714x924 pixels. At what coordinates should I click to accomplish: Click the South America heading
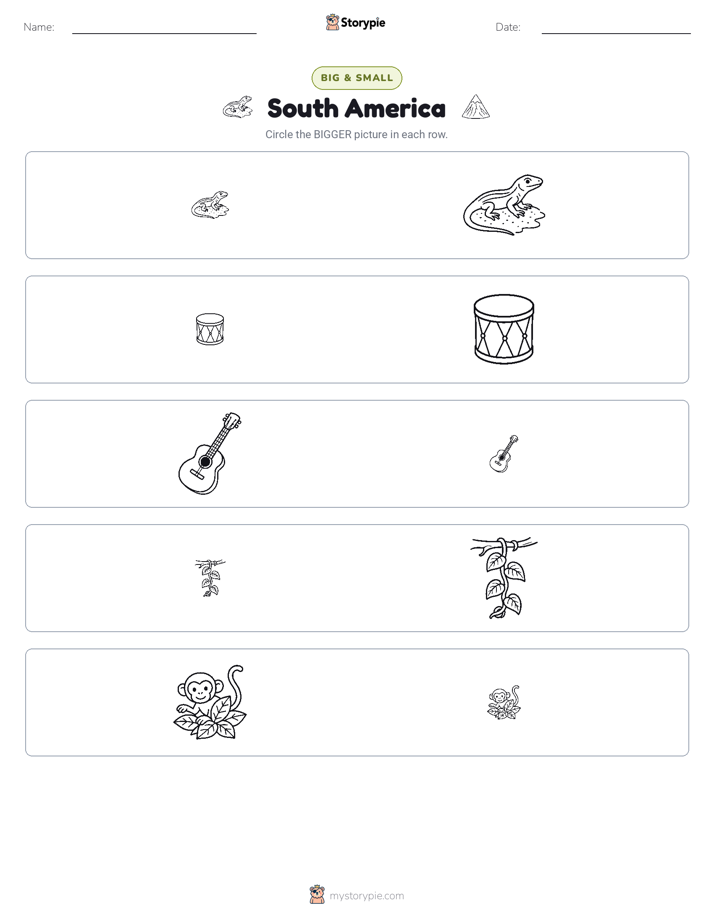coord(356,108)
